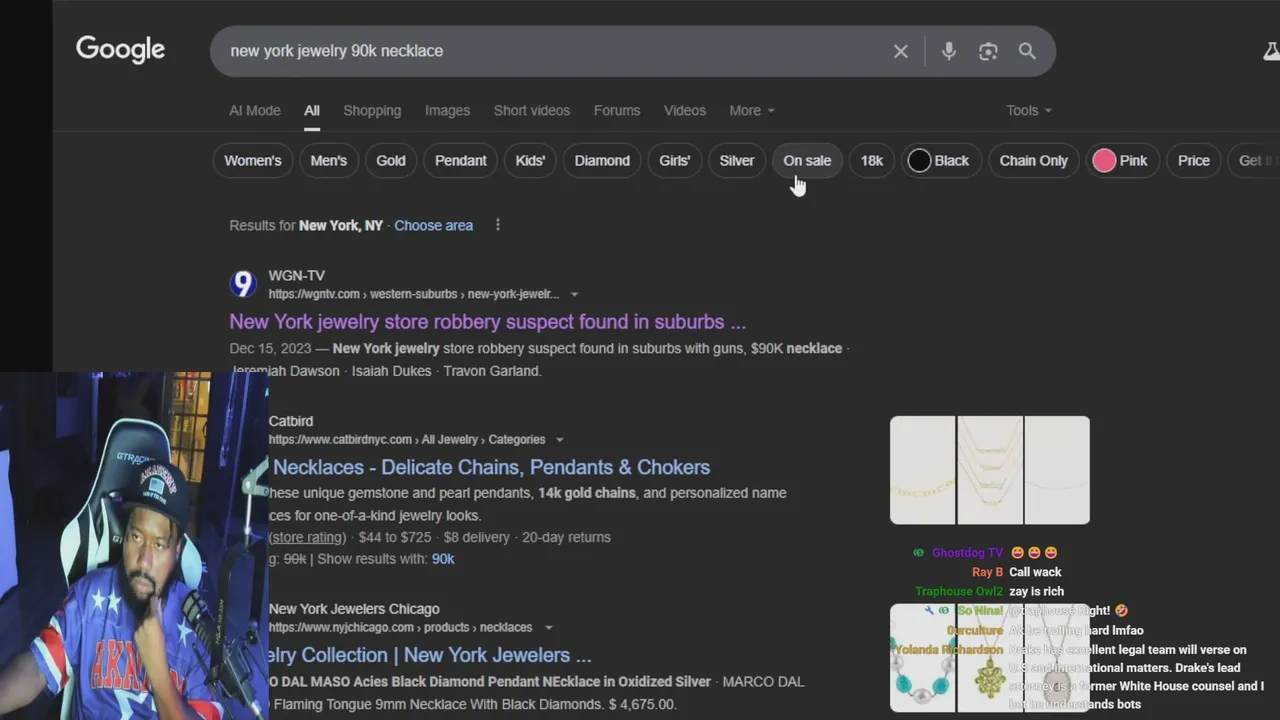Apply the Men's filter chip
The height and width of the screenshot is (720, 1280).
point(328,160)
